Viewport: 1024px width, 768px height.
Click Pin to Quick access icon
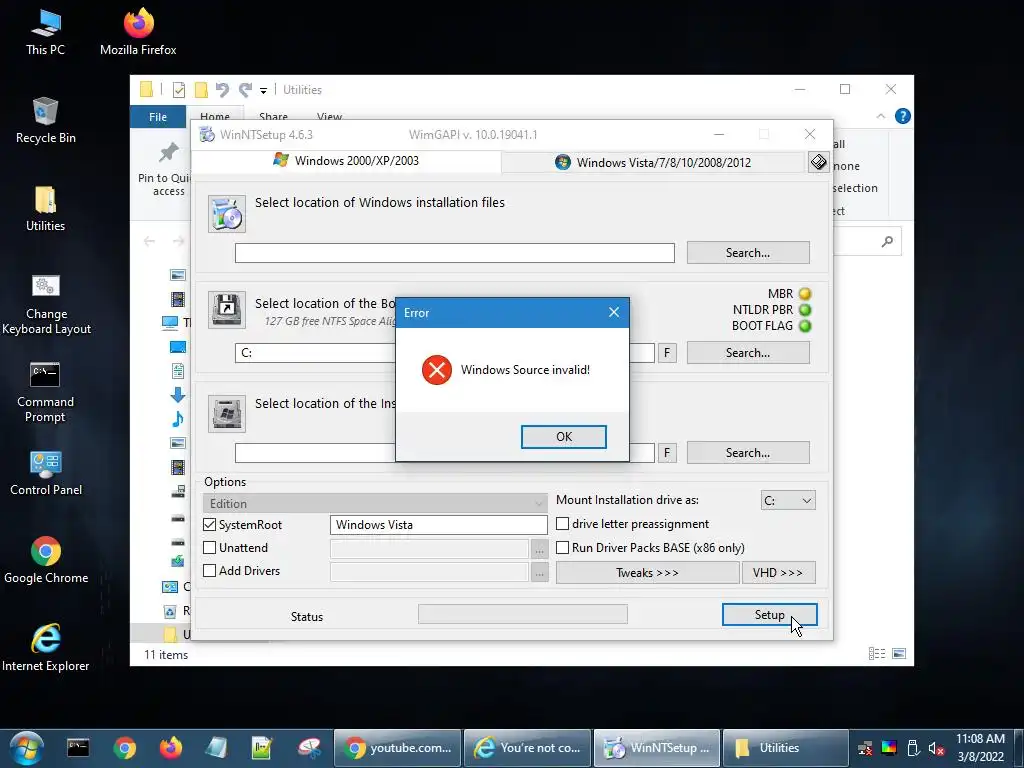[168, 152]
